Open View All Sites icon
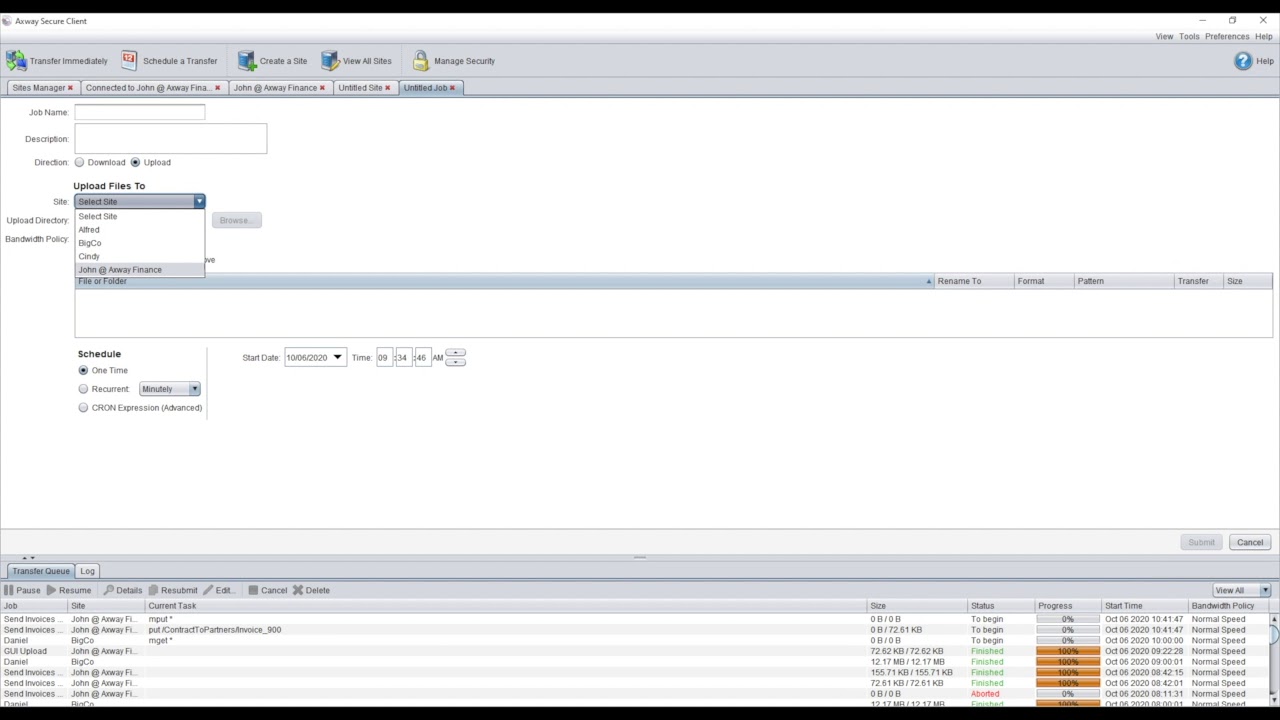The width and height of the screenshot is (1280, 720). pyautogui.click(x=330, y=61)
